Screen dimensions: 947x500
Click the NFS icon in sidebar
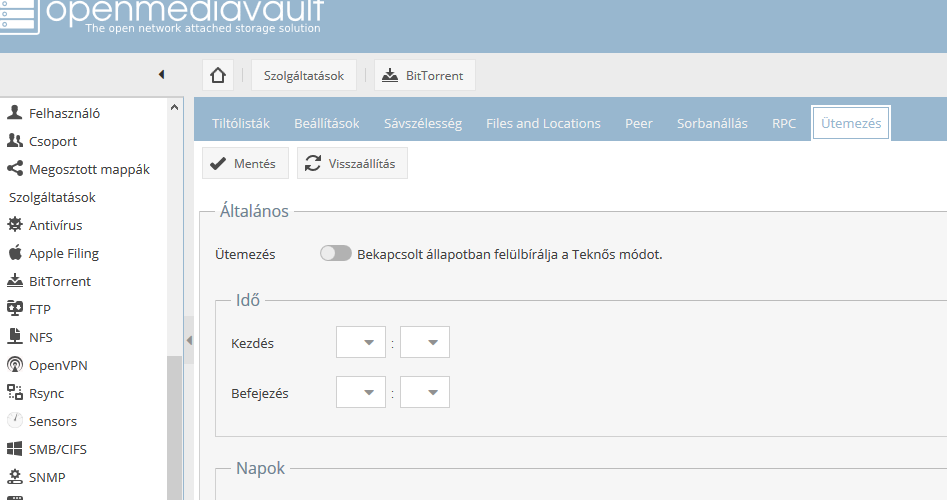click(x=14, y=336)
